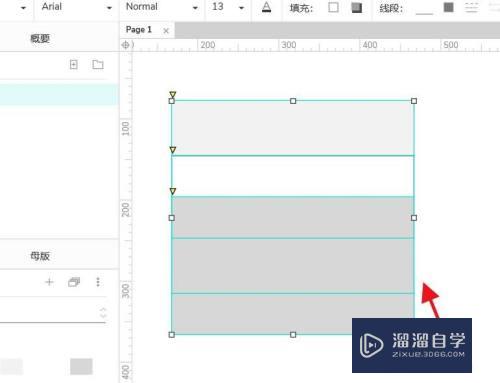Click the add folder icon

tap(98, 64)
